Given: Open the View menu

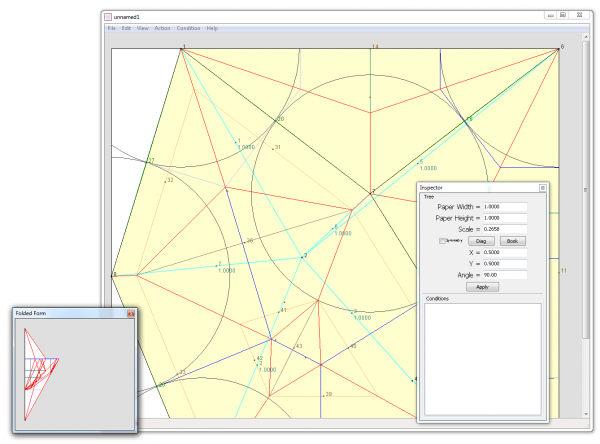Looking at the screenshot, I should click(142, 28).
